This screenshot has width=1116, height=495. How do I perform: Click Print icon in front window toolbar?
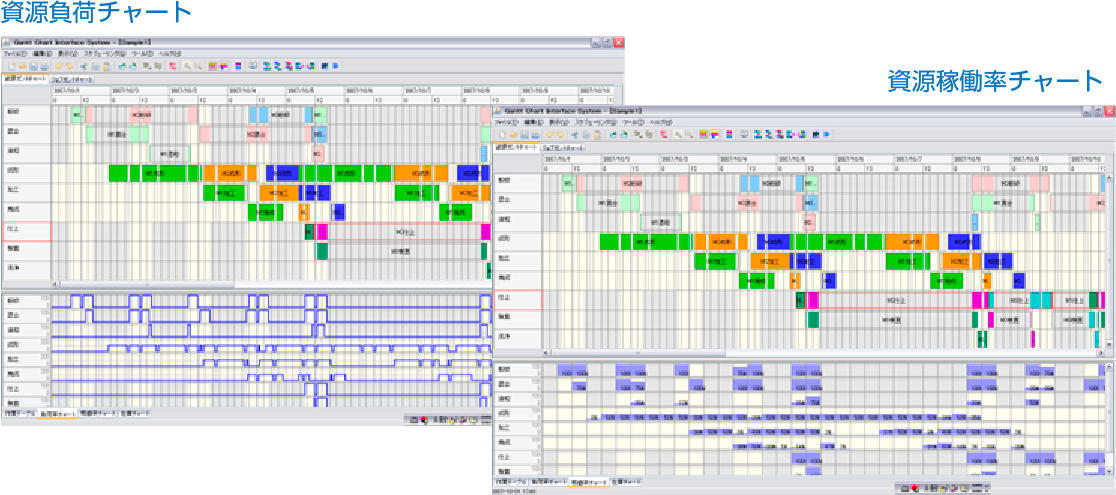535,135
